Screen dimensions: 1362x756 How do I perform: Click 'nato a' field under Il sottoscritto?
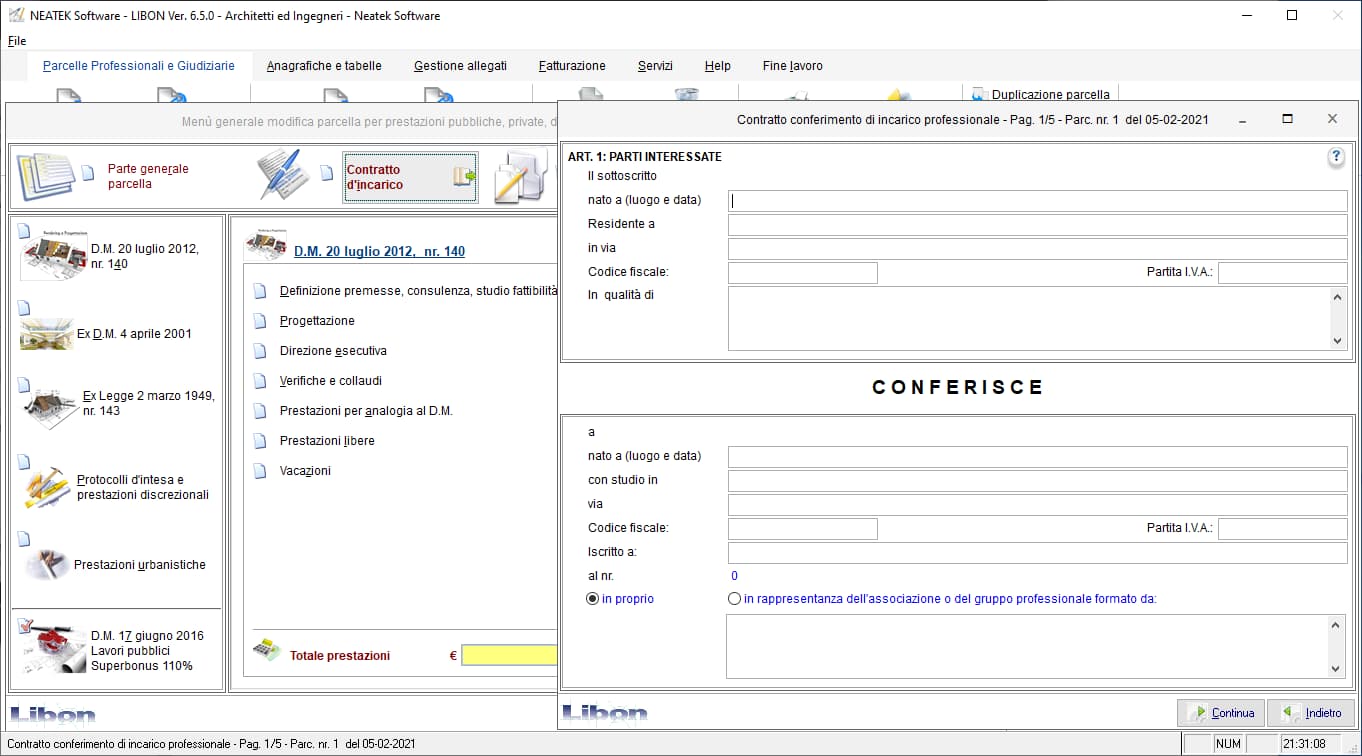tap(1038, 201)
